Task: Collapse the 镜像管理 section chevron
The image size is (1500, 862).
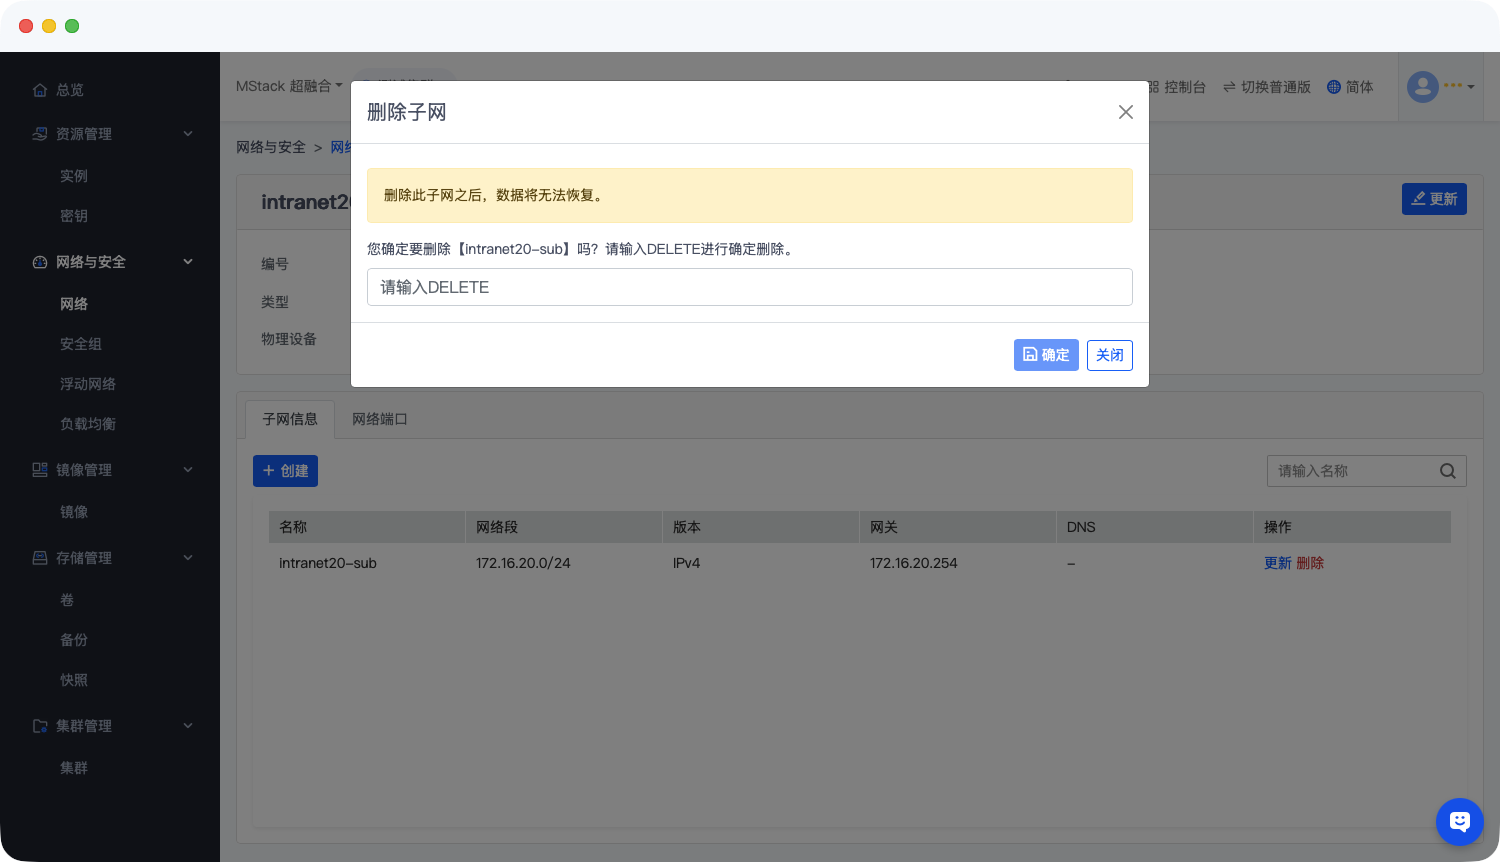Action: coord(188,470)
